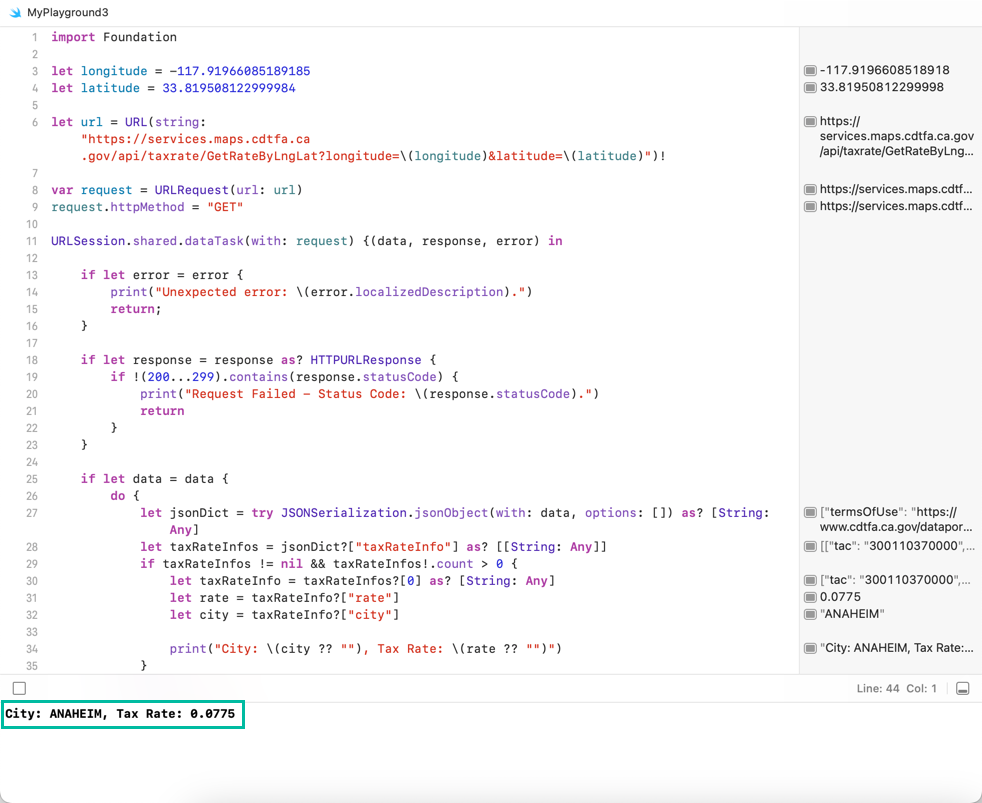Click sidebar result text "ANAHEIM"
Image resolution: width=982 pixels, height=803 pixels.
tap(852, 614)
